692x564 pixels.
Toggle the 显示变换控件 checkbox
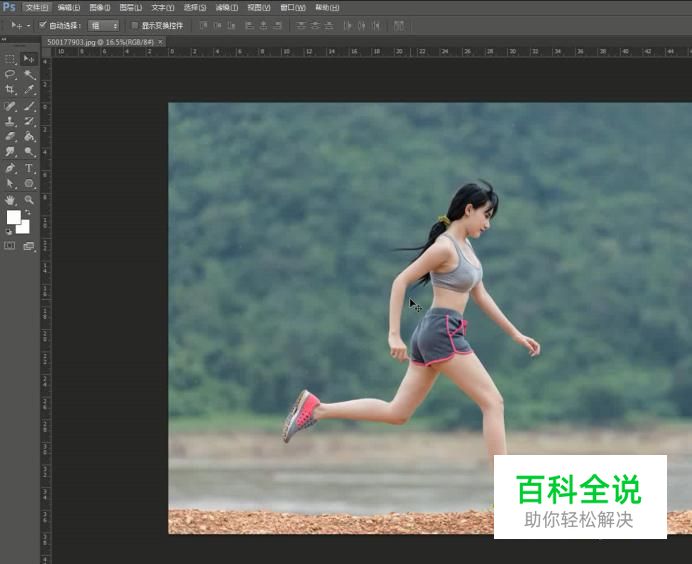click(135, 25)
